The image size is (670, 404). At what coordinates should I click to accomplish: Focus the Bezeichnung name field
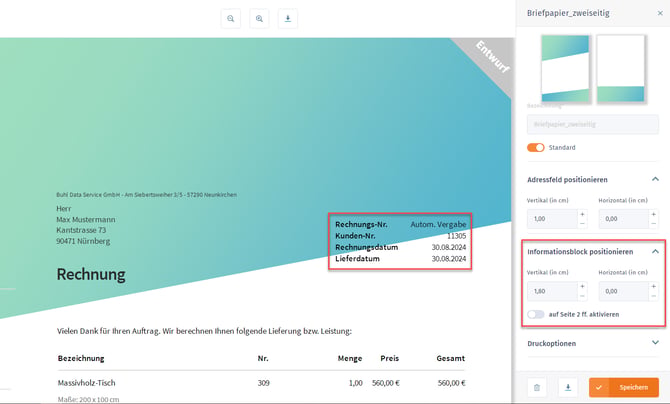click(593, 124)
